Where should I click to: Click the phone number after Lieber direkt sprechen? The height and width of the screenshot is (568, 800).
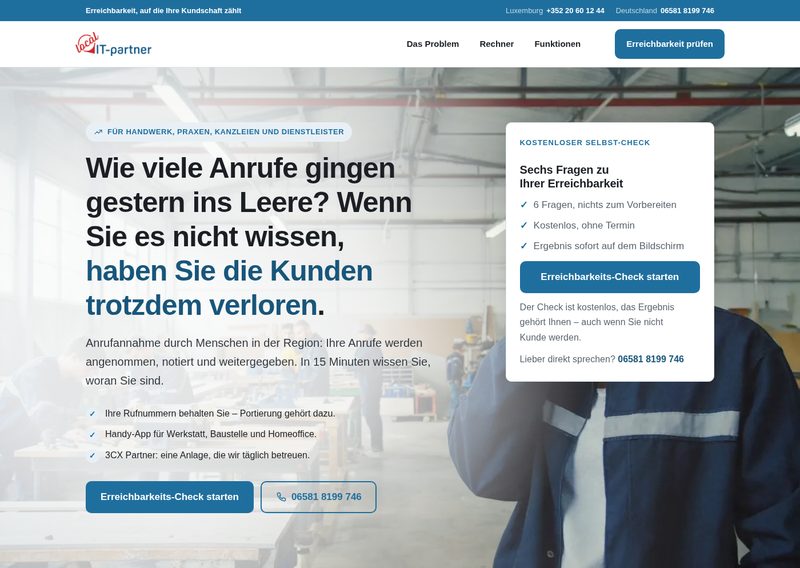pos(651,359)
